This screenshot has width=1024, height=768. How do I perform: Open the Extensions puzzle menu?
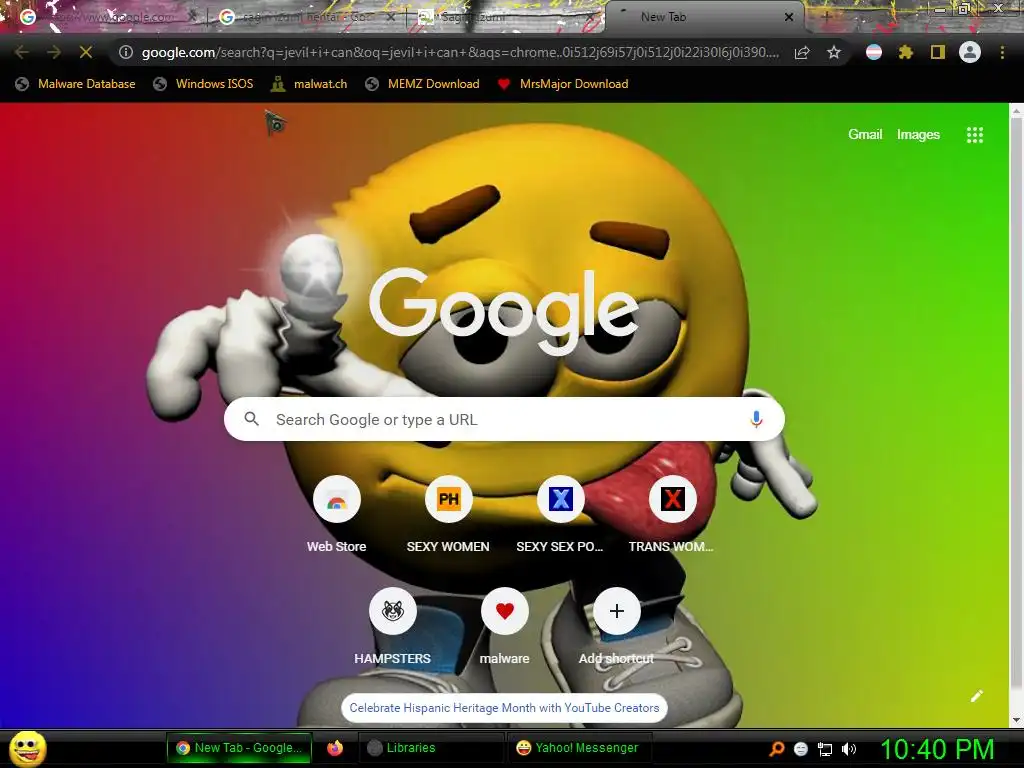906,52
